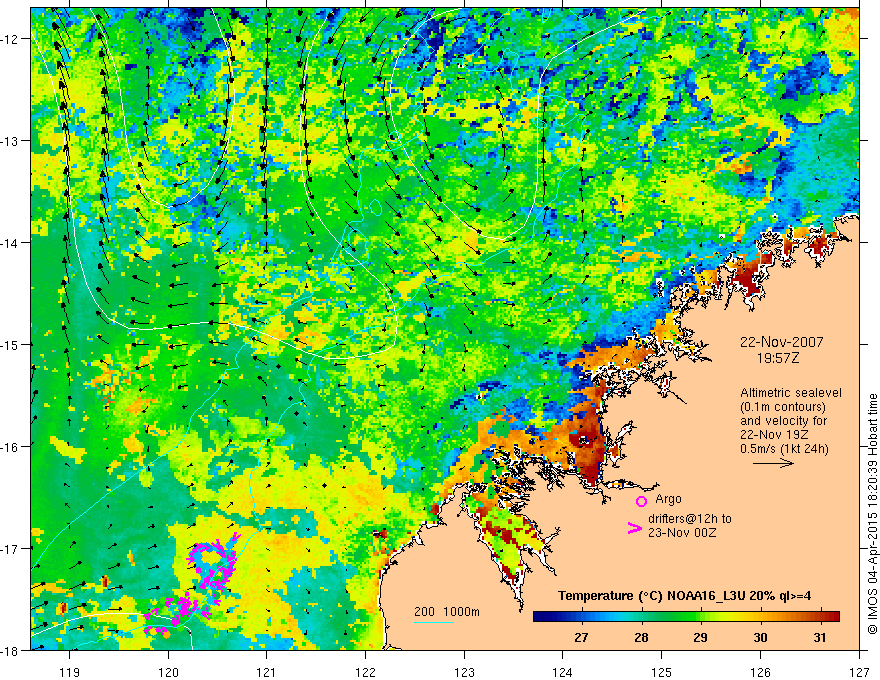Click the longitude axis label 125
Image resolution: width=880 pixels, height=680 pixels.
pos(662,672)
